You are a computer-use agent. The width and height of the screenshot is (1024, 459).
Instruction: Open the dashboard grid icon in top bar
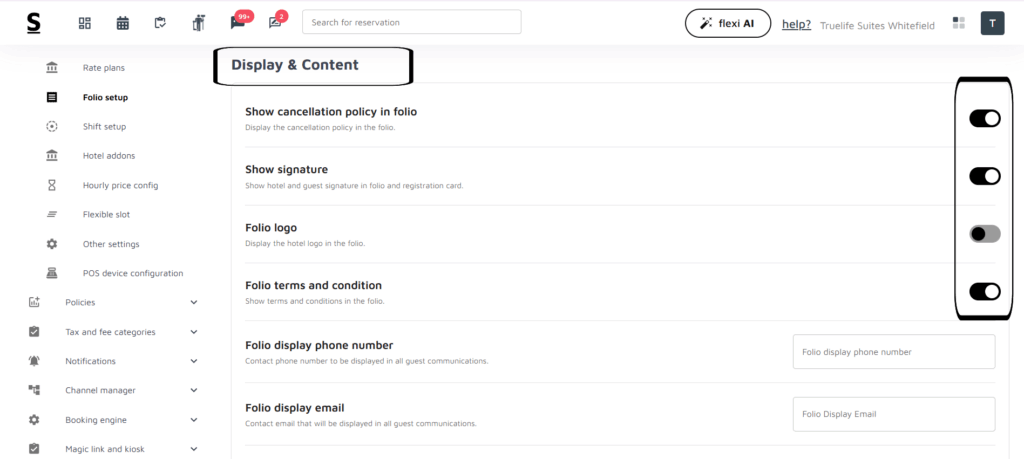pyautogui.click(x=85, y=23)
